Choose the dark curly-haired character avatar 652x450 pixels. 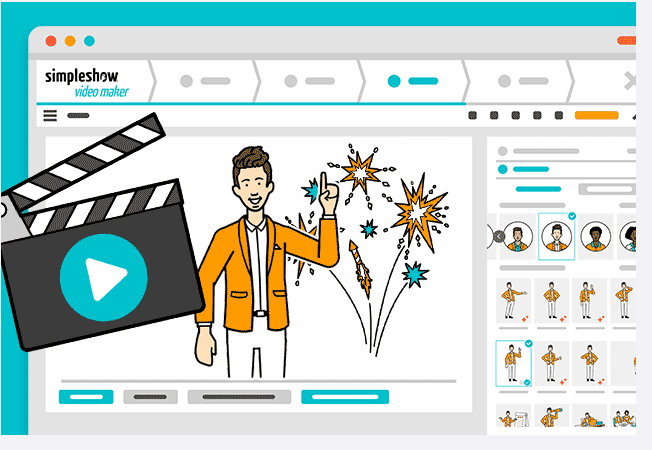pyautogui.click(x=595, y=237)
